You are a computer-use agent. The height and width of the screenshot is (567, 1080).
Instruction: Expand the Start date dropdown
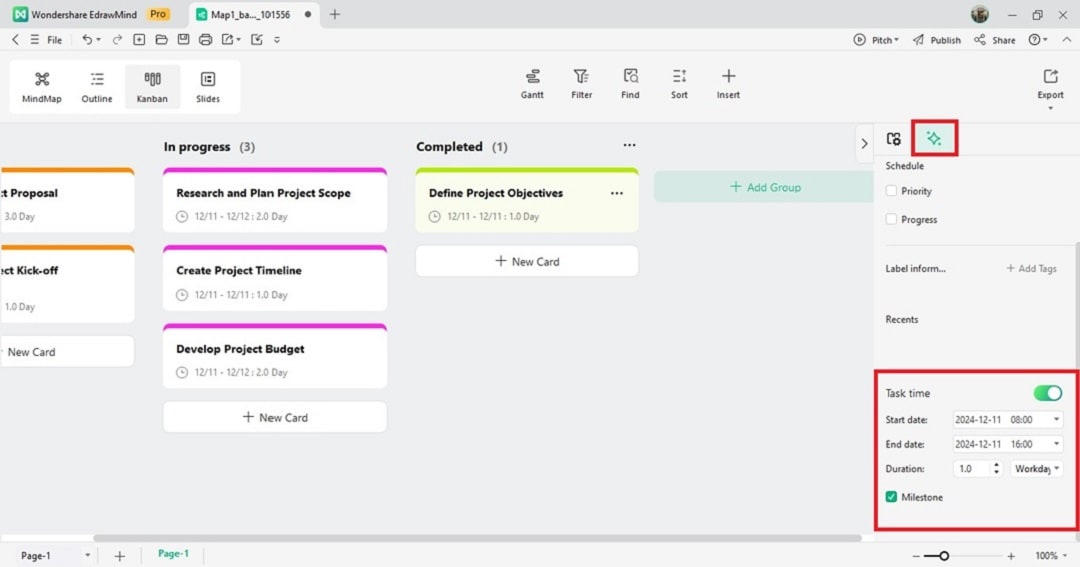(x=1057, y=420)
